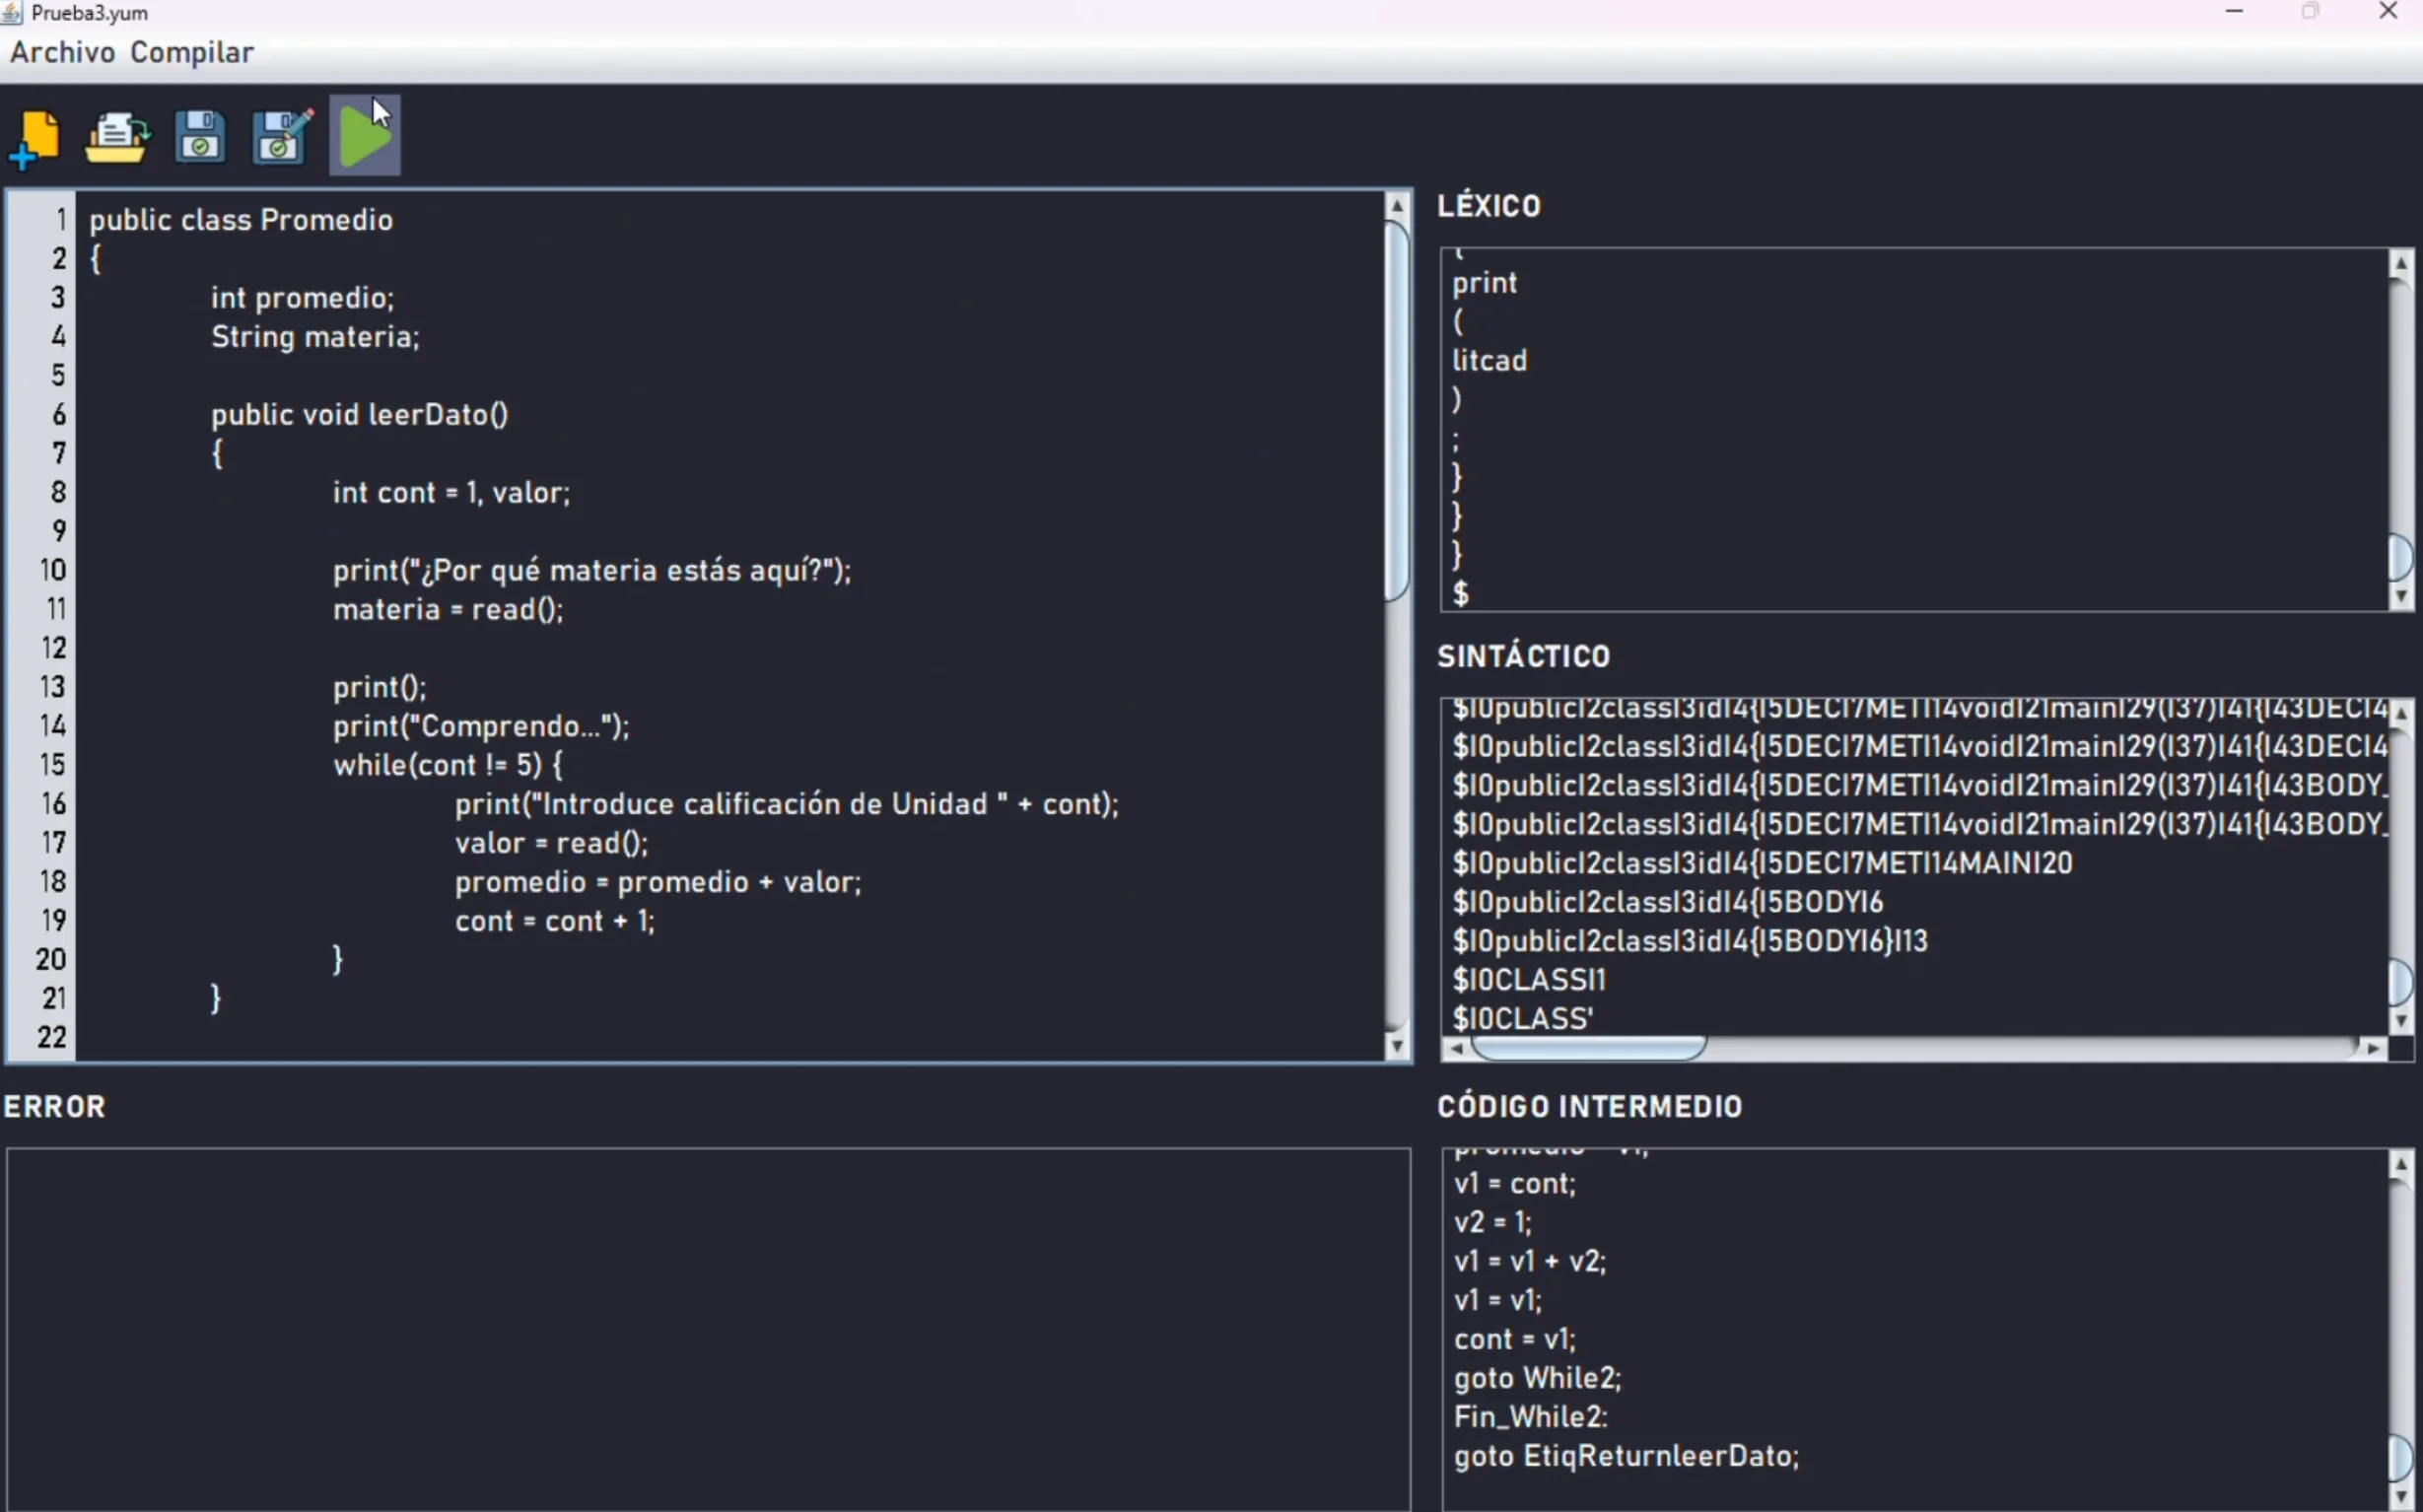
Task: Click code line 'int cont = 1, valor;'
Action: click(451, 492)
